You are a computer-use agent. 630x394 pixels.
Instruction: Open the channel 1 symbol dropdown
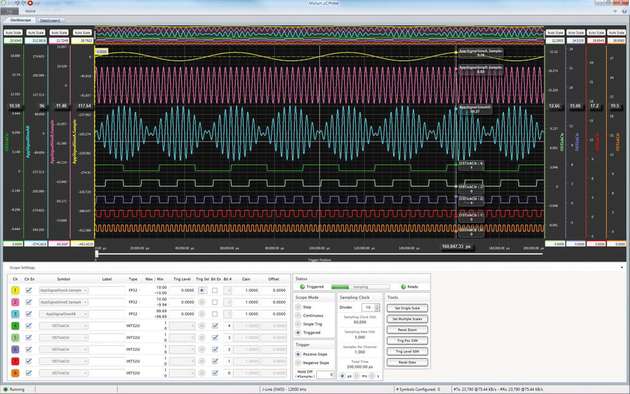[x=63, y=290]
